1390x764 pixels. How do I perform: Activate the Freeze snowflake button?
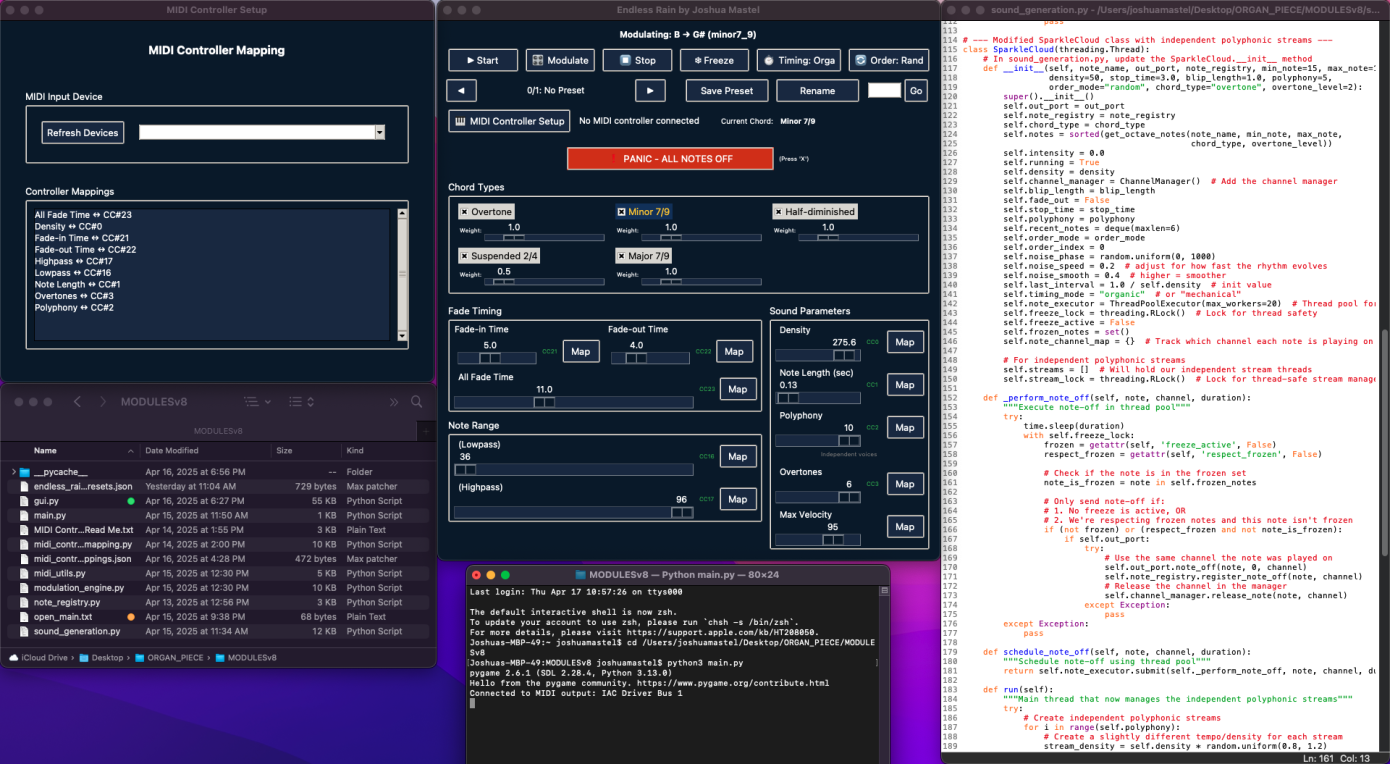coord(714,60)
